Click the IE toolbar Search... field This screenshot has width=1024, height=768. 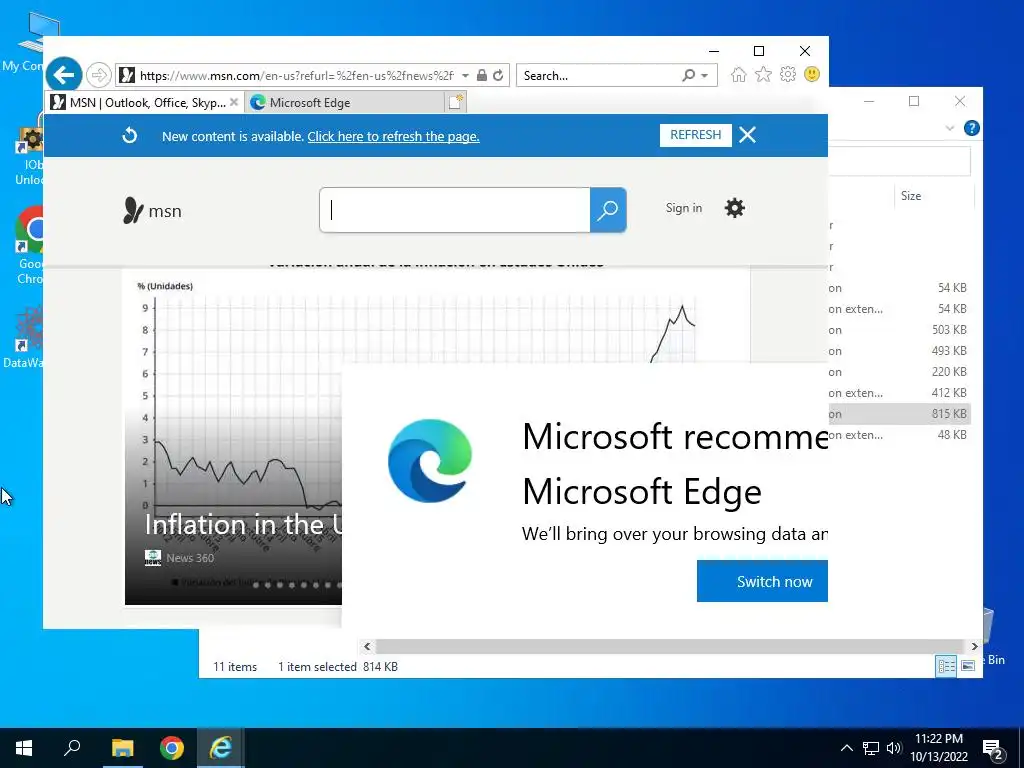click(x=600, y=76)
